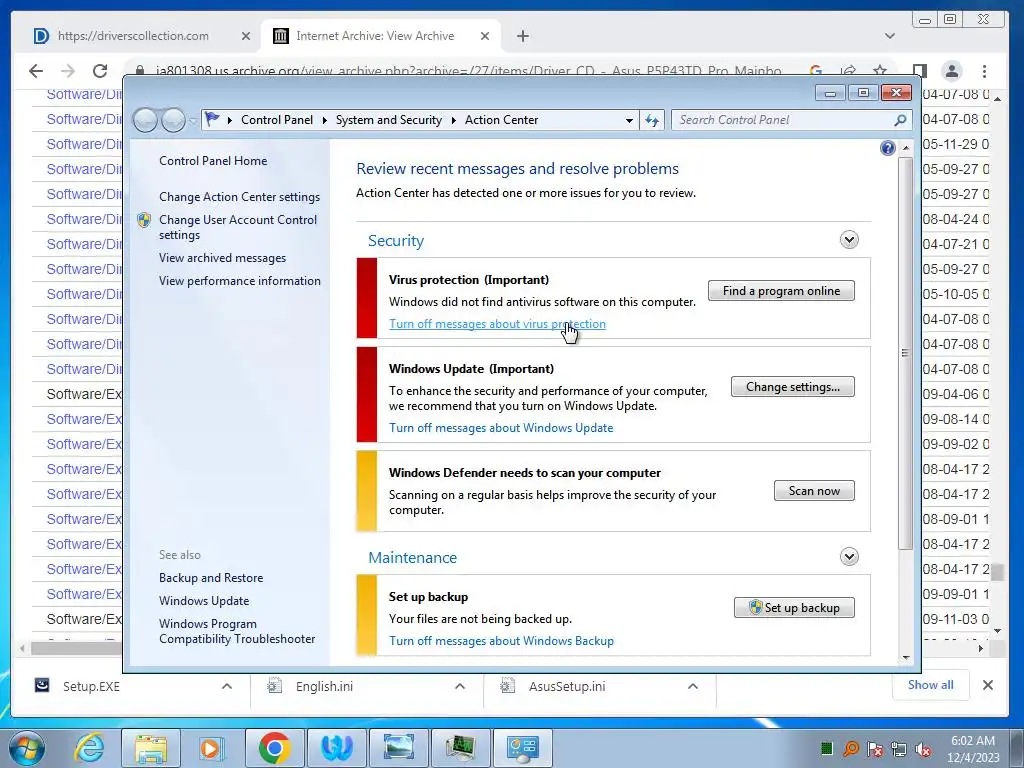Expand the breadcrumb arrow after Control Panel
The image size is (1024, 768).
click(x=325, y=120)
